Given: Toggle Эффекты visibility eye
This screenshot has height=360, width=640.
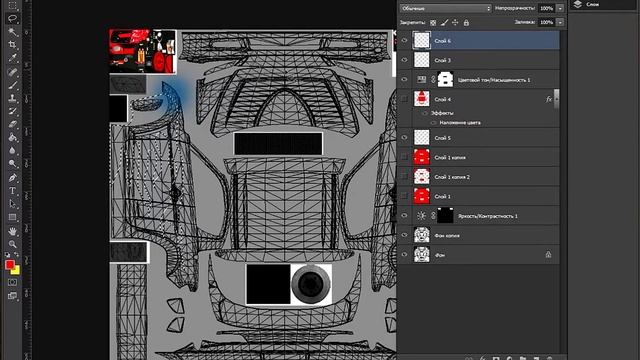Looking at the screenshot, I should (425, 113).
